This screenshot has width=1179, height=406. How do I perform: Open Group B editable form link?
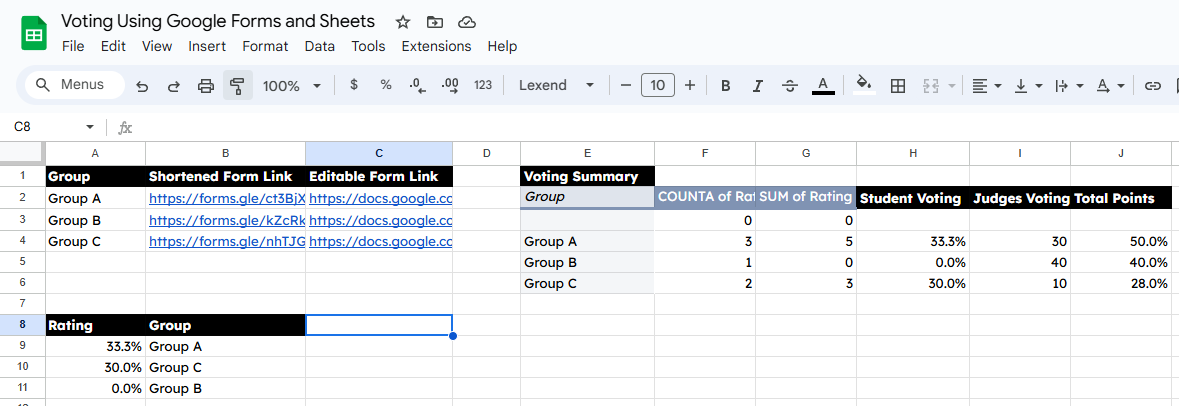tap(380, 220)
